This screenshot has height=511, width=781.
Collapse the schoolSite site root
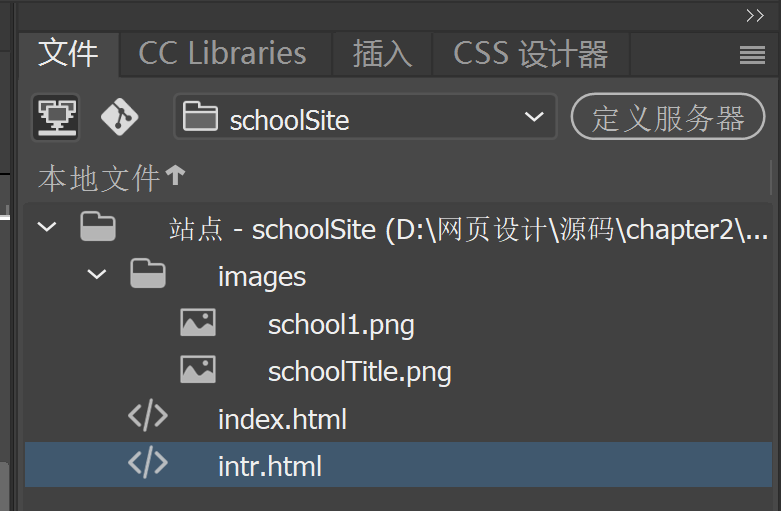(46, 228)
